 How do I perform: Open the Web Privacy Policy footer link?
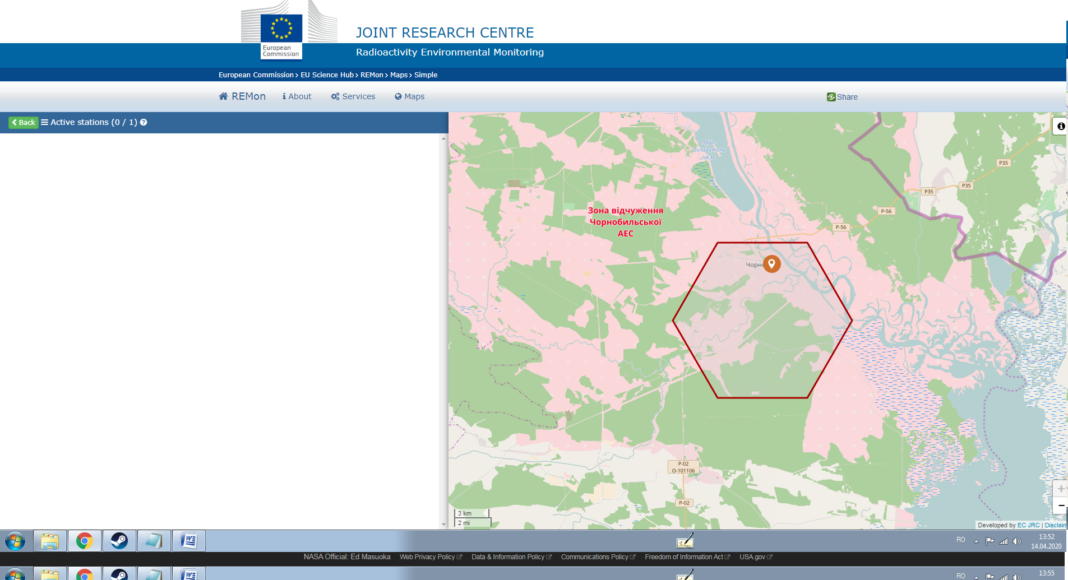point(430,557)
